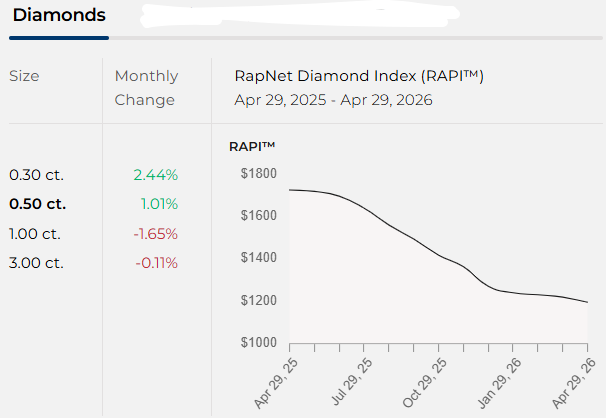This screenshot has height=418, width=606.
Task: Click the RAPI™ axis label
Action: coord(252,146)
